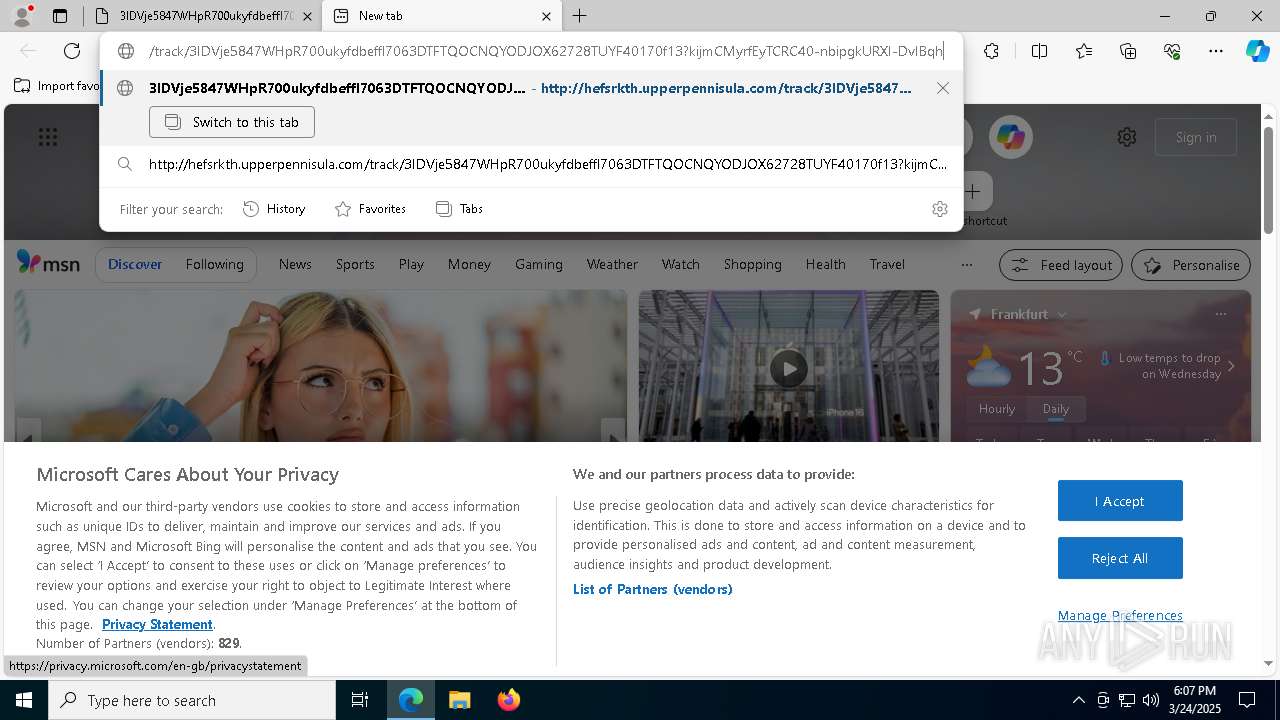Open the Collections toolbar icon

coord(1128,51)
